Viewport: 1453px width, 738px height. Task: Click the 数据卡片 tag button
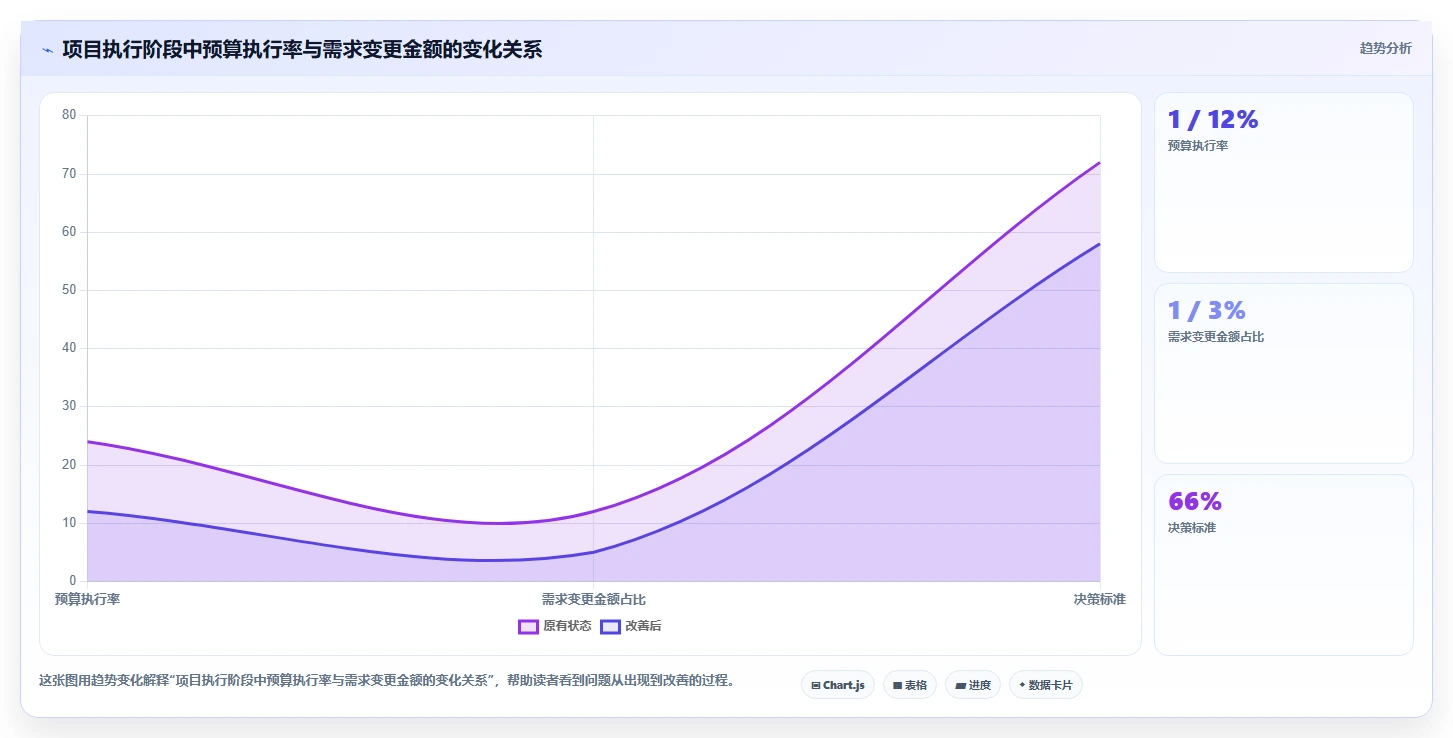(1046, 685)
